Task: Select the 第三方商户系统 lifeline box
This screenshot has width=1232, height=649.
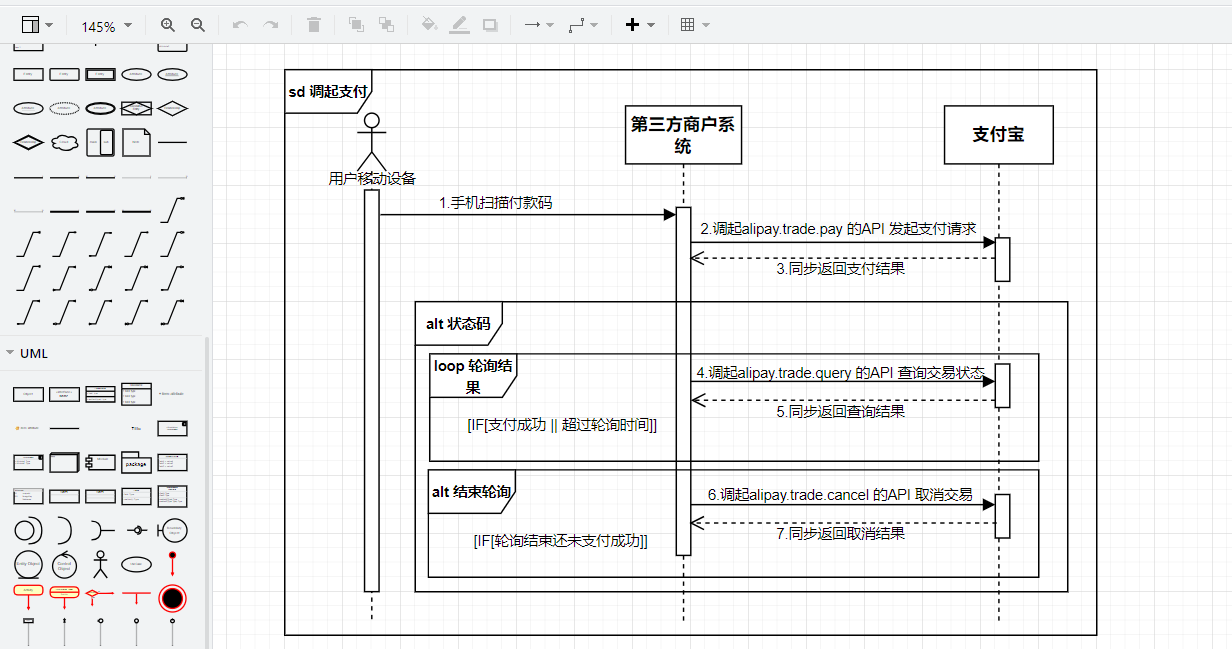Action: click(x=683, y=134)
